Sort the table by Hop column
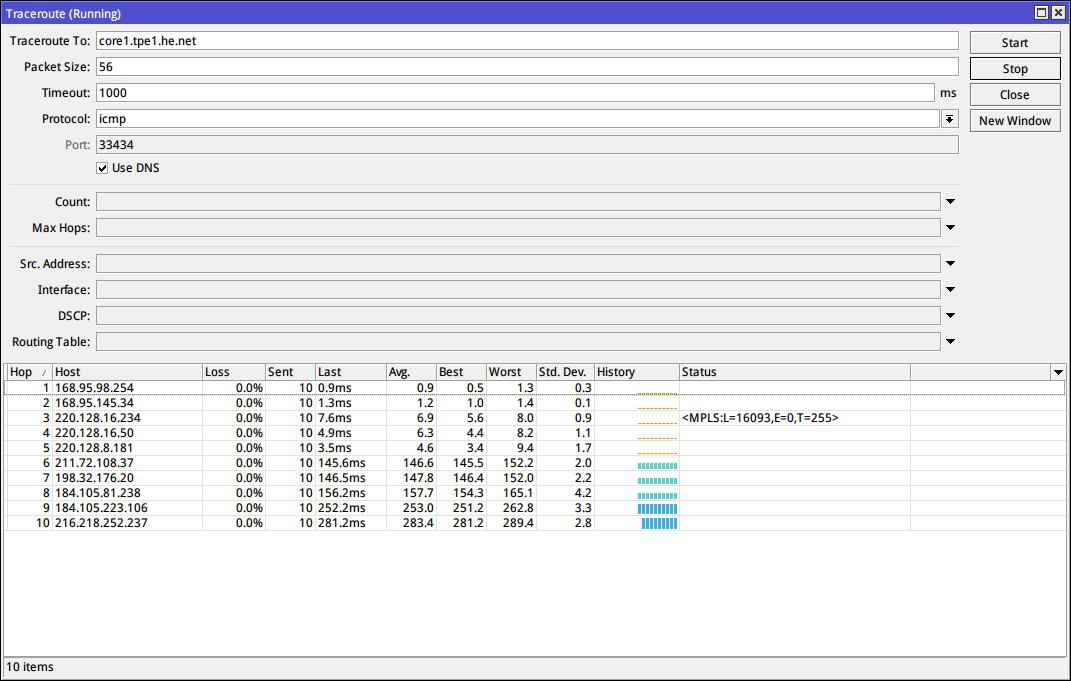Viewport: 1071px width, 681px height. point(28,372)
